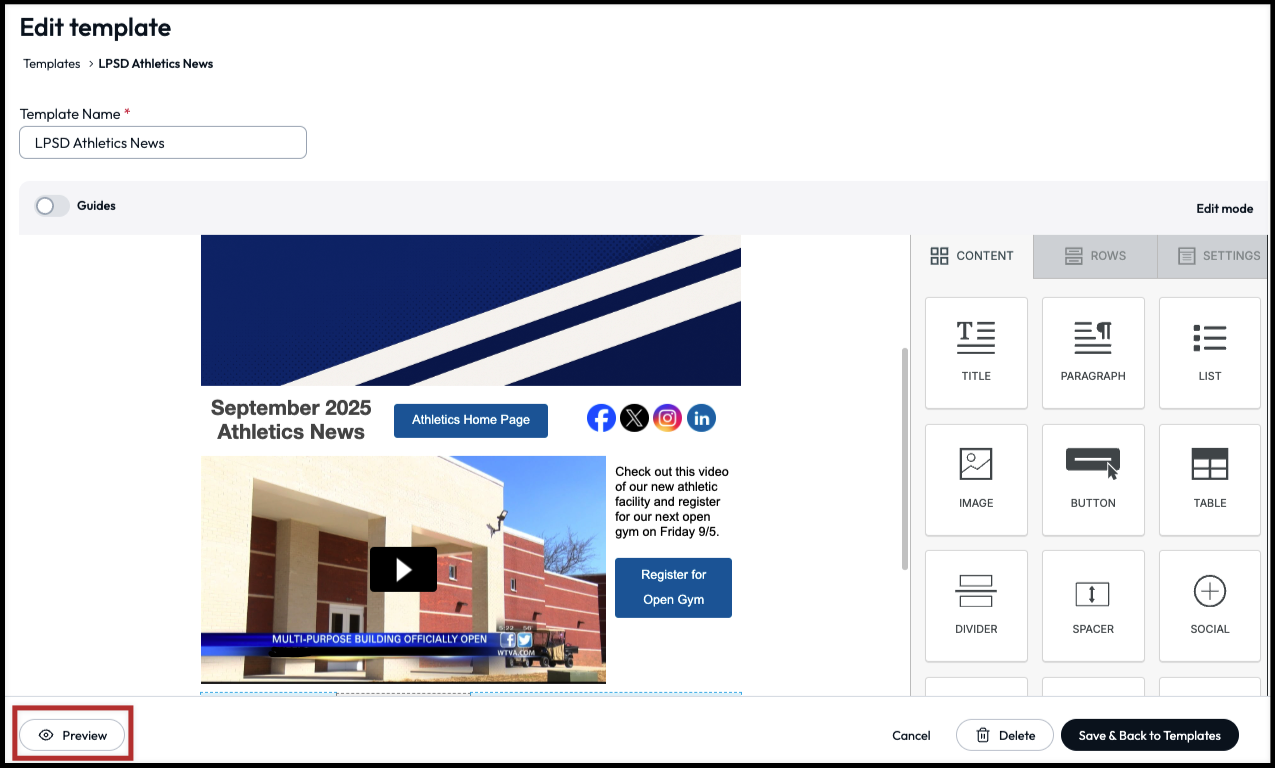Insert an Image content block
This screenshot has width=1275, height=768.
[976, 478]
